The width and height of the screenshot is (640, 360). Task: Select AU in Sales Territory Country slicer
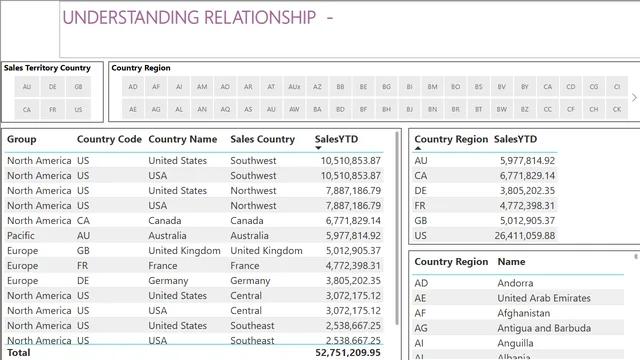pyautogui.click(x=27, y=87)
